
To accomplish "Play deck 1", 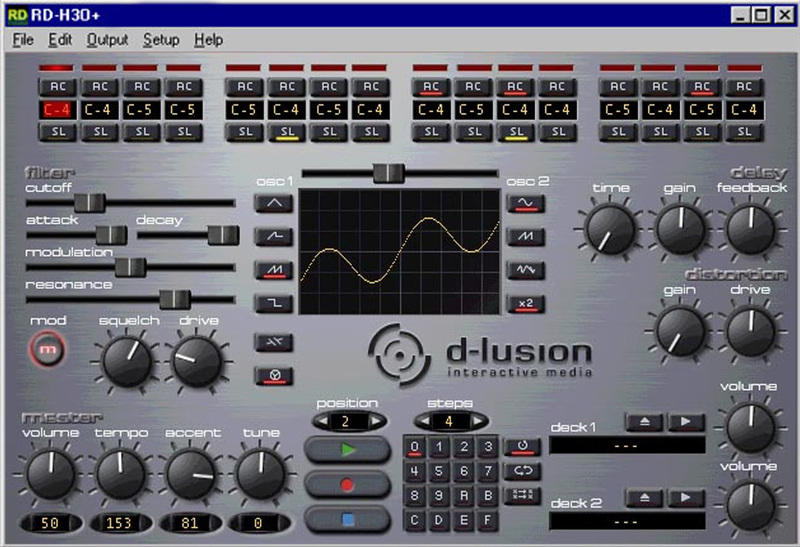I will click(686, 422).
